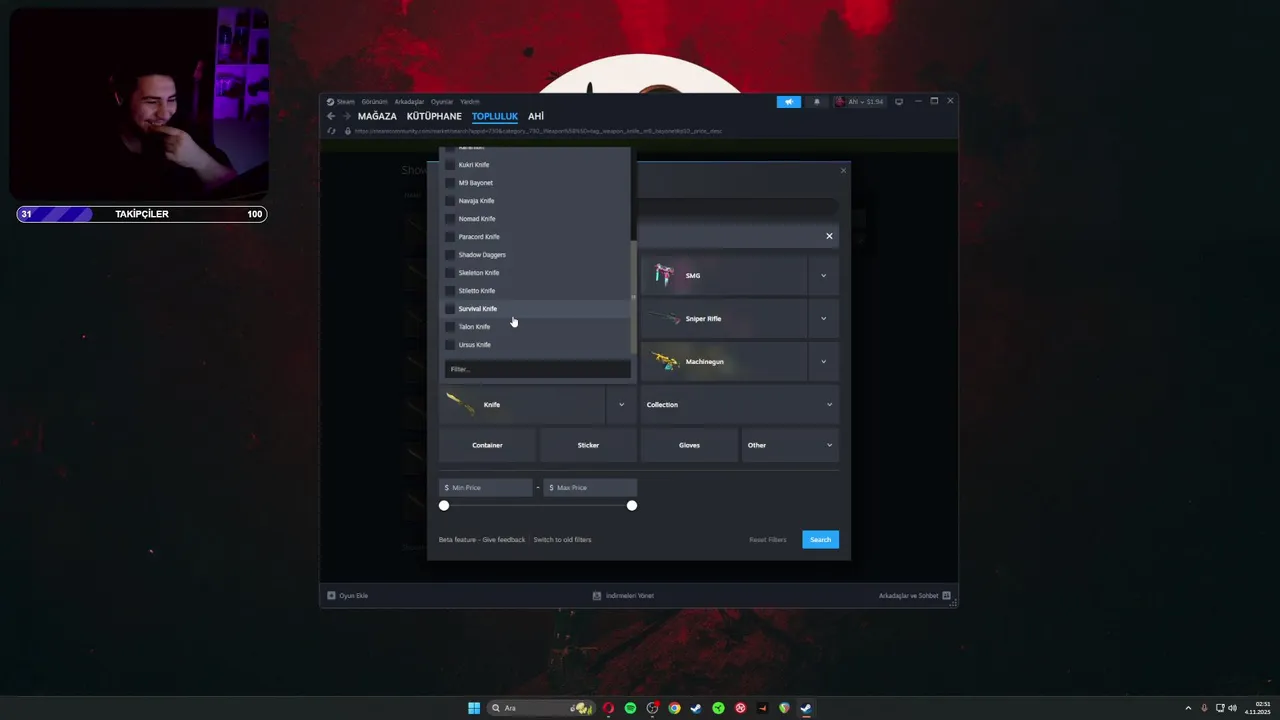Open the KÜTÜPHANE tab
The height and width of the screenshot is (720, 1280).
click(x=434, y=117)
